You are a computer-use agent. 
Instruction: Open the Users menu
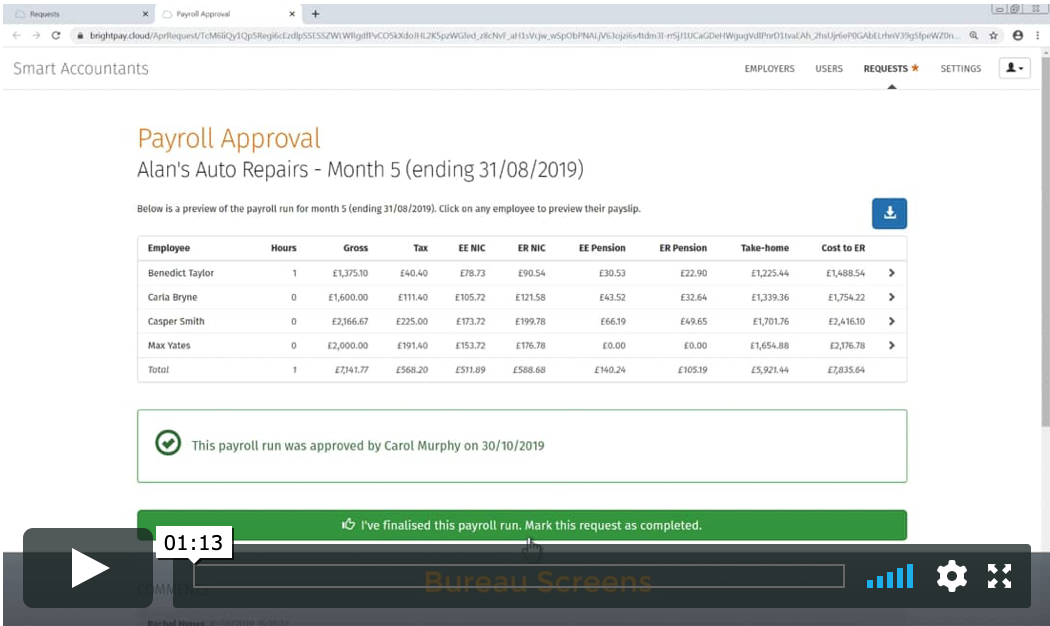829,68
